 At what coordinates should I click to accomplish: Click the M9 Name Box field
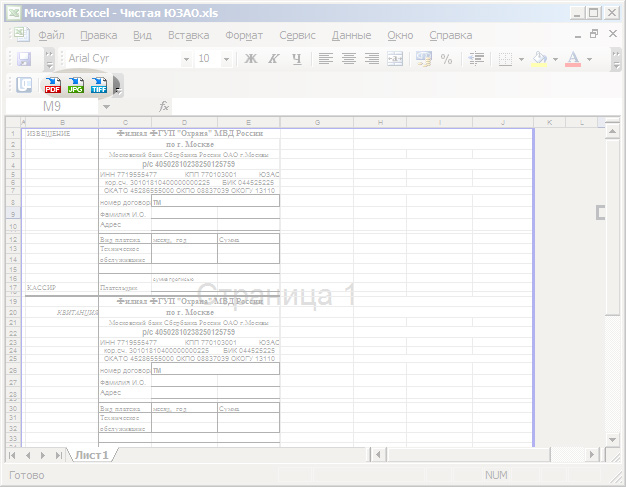point(52,107)
